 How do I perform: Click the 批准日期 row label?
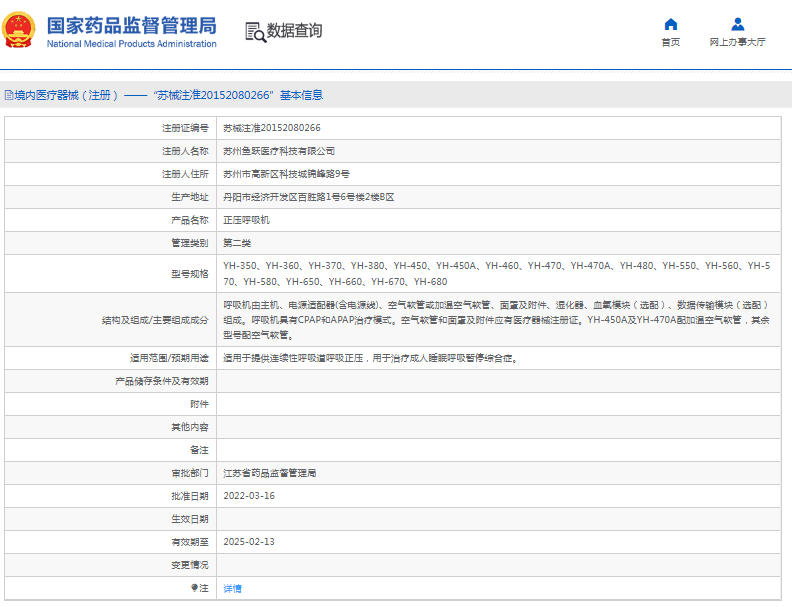(189, 496)
